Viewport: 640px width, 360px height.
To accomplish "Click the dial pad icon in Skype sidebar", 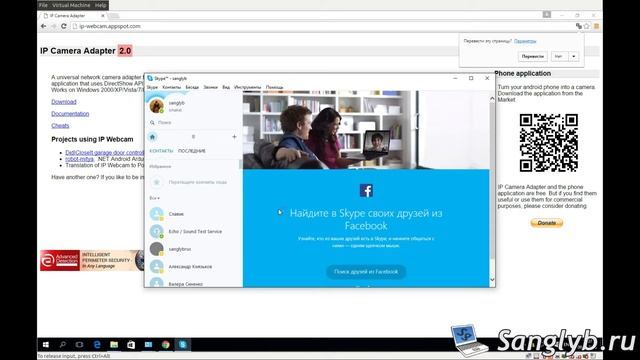I will (193, 137).
